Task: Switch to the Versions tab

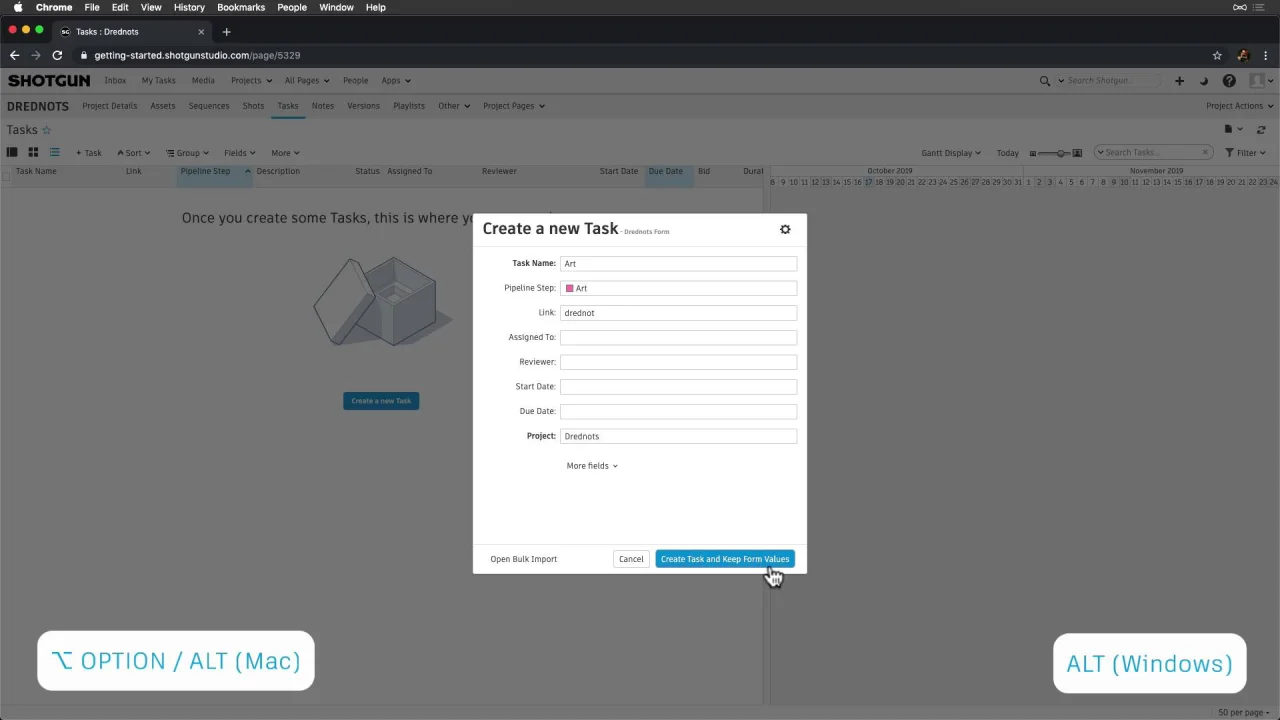Action: coord(363,106)
